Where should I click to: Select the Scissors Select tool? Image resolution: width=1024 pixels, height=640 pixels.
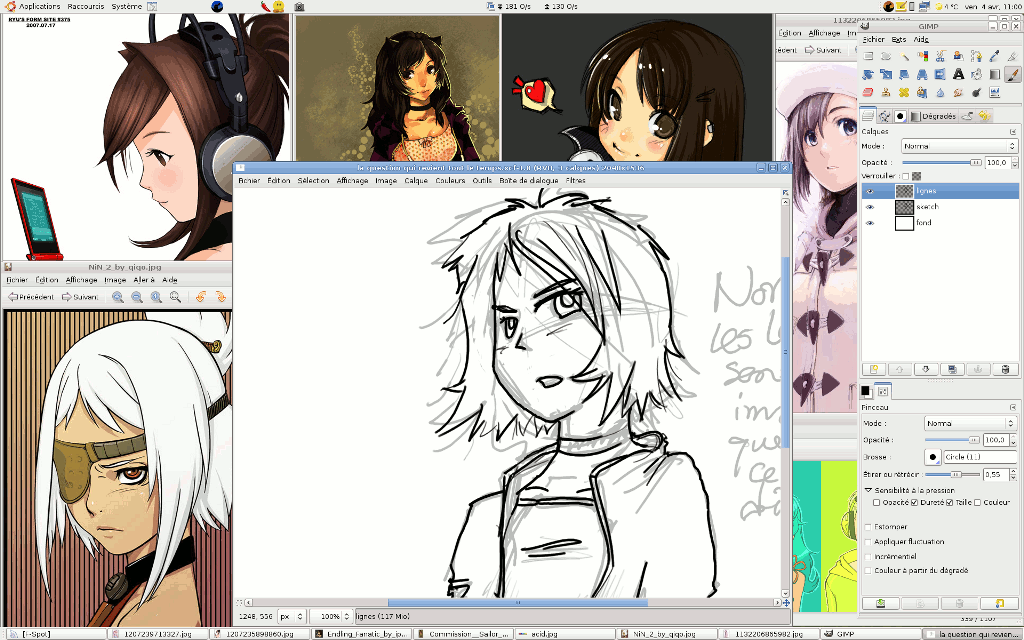[x=940, y=57]
